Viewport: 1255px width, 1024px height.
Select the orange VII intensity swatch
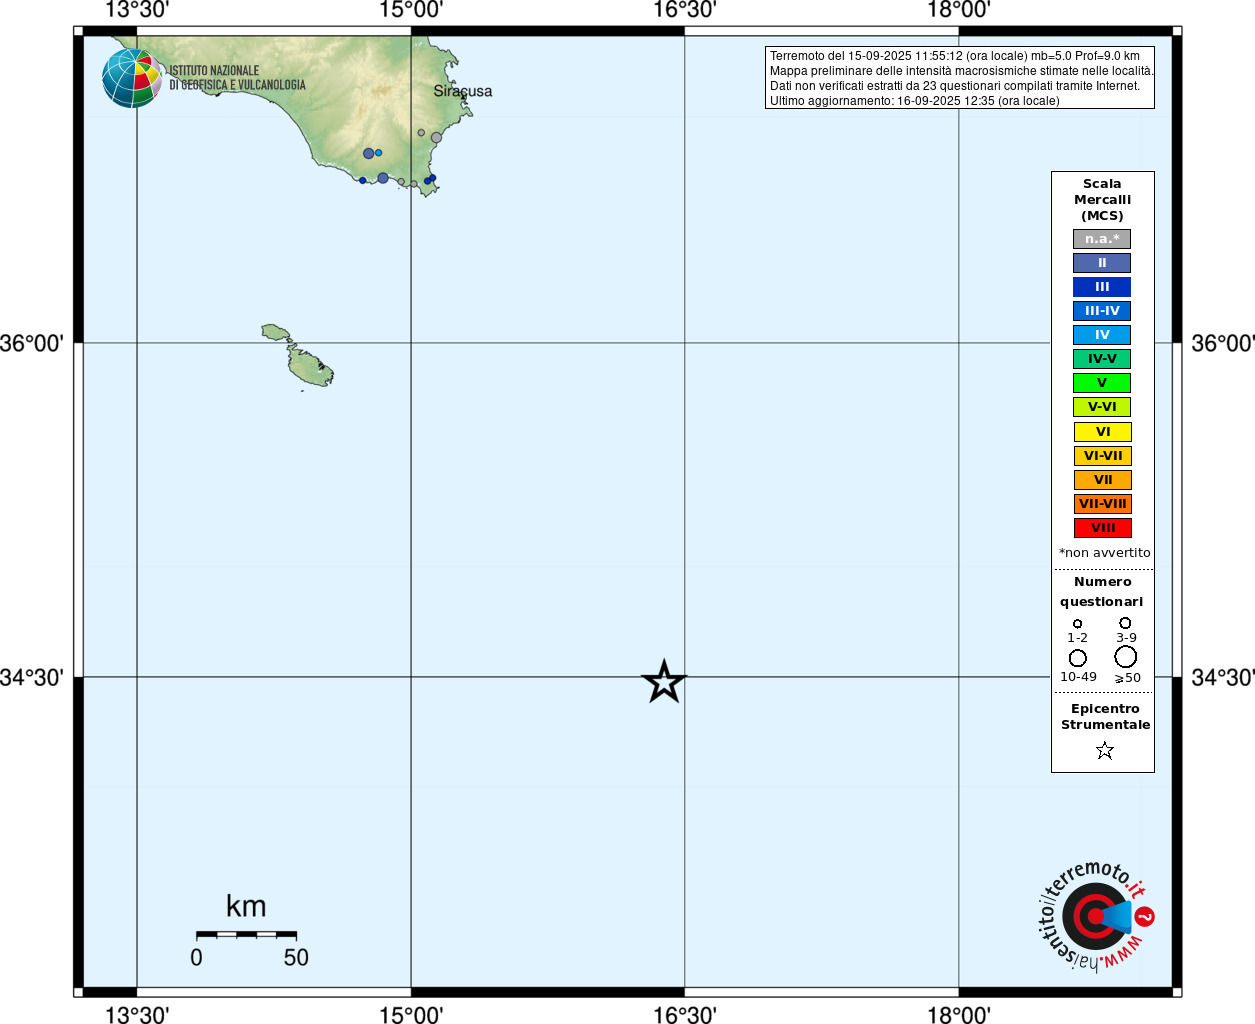(x=1103, y=480)
